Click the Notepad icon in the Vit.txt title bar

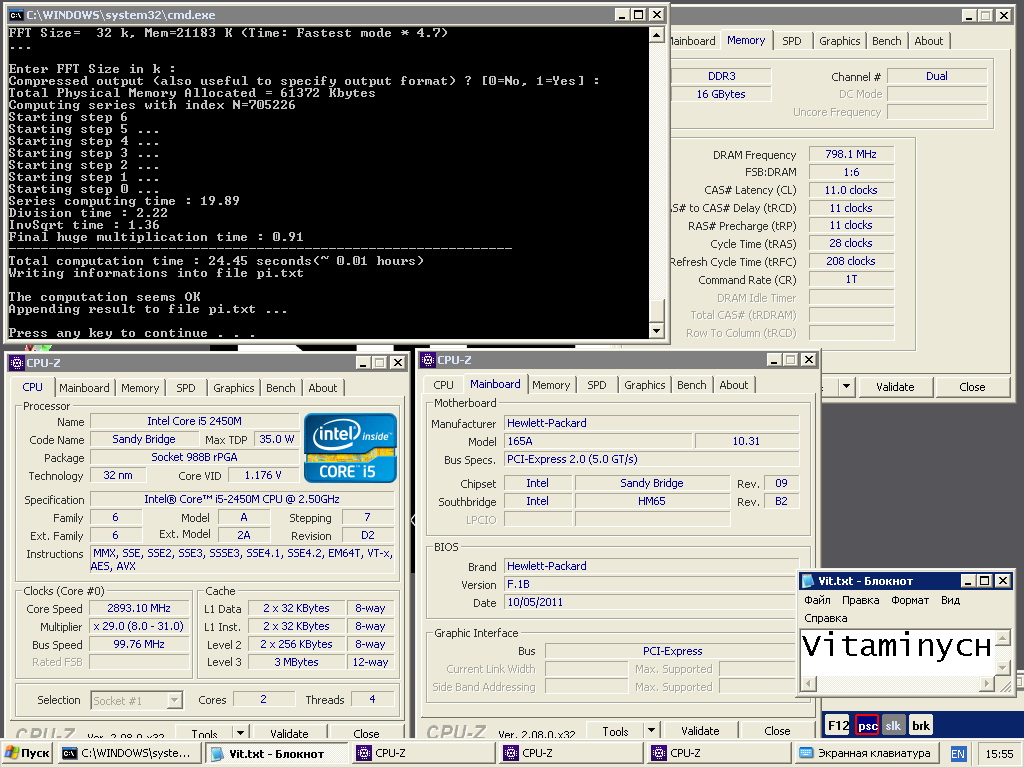(x=808, y=581)
